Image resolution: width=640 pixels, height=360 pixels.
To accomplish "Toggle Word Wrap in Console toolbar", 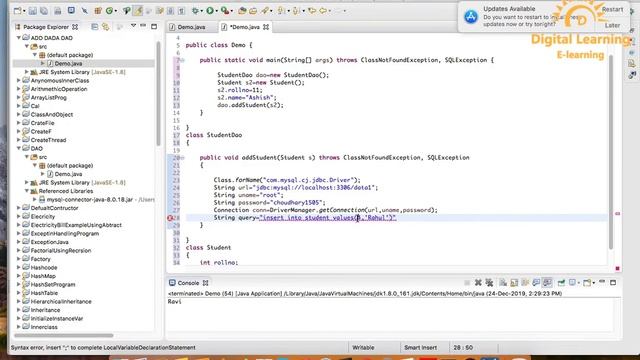I will (525, 282).
